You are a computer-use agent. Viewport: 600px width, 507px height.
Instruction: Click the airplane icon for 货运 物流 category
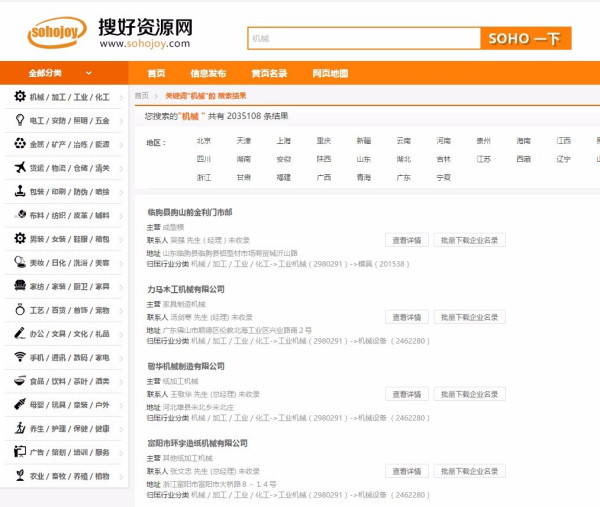tap(19, 168)
